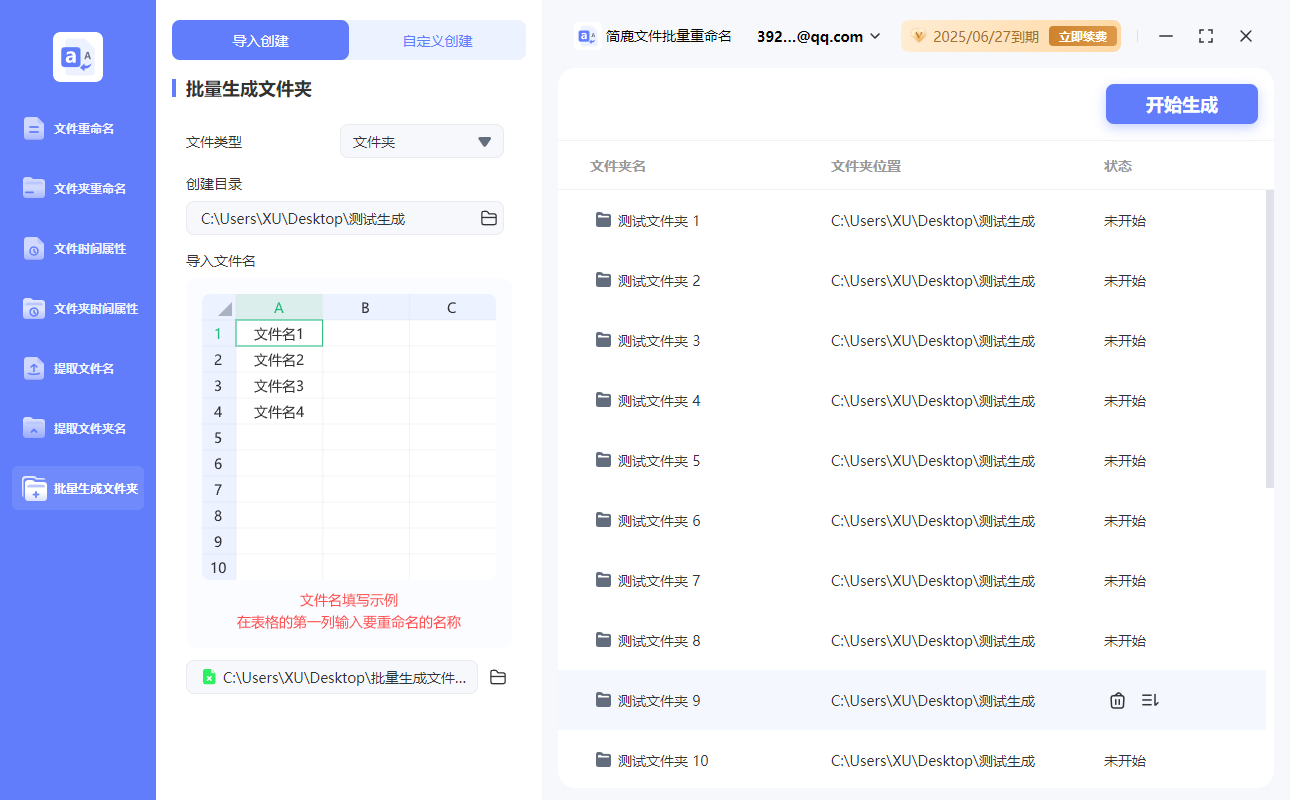The width and height of the screenshot is (1290, 800).
Task: Expand the account menu for 392...@qq.com
Action: tap(817, 36)
